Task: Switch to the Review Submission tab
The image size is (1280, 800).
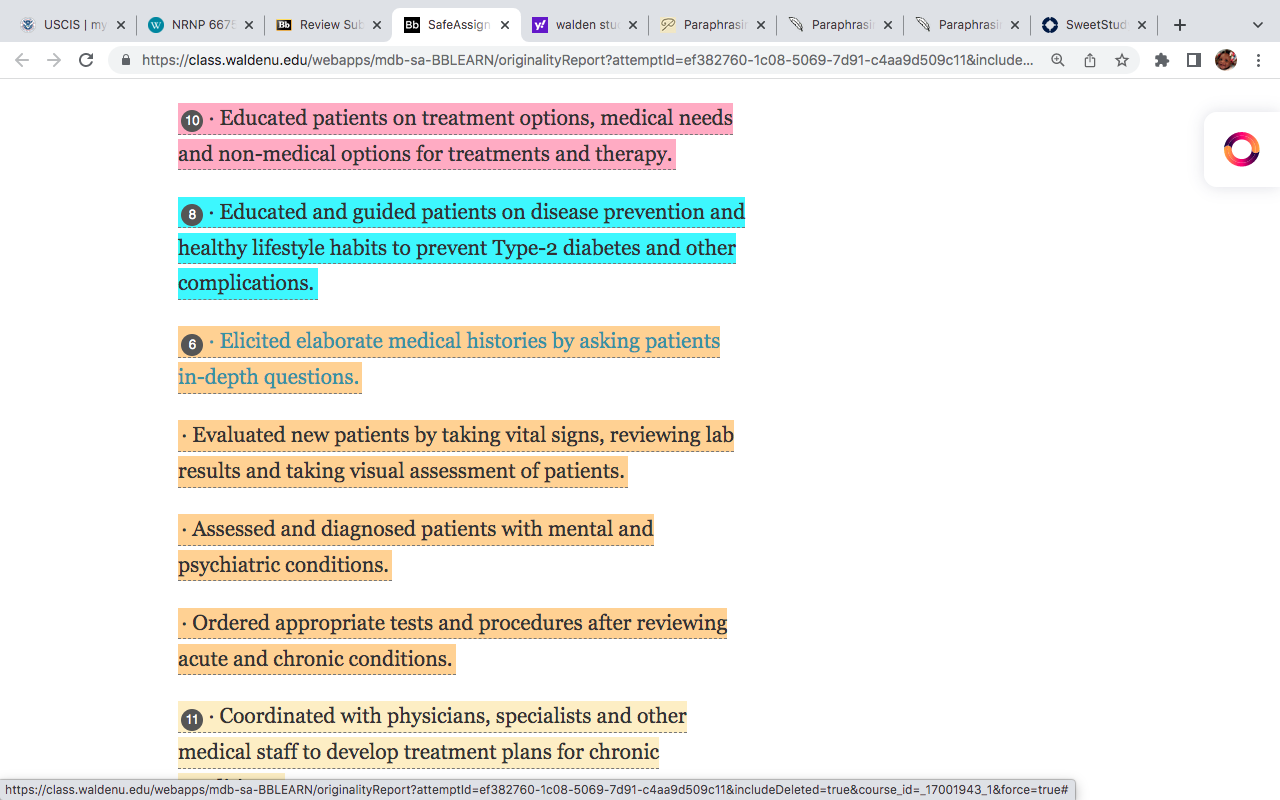Action: (x=328, y=25)
